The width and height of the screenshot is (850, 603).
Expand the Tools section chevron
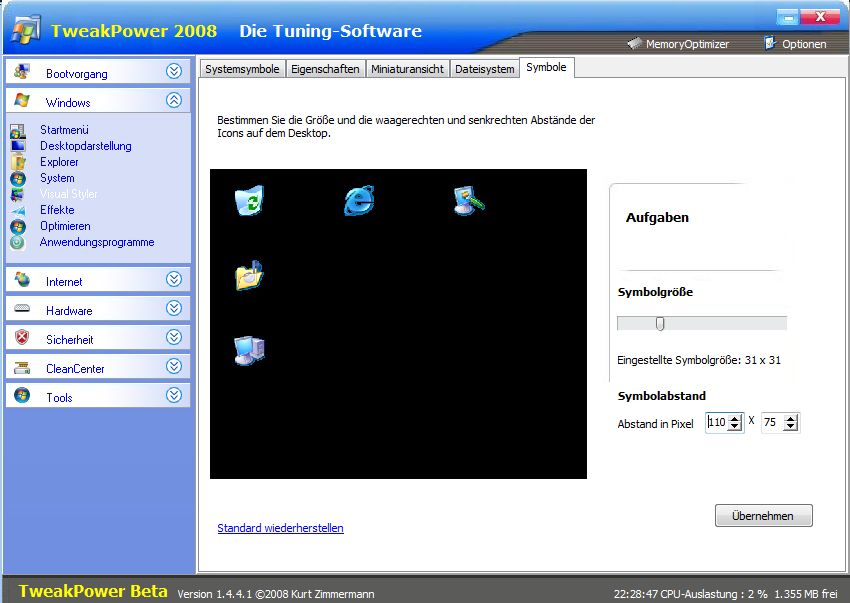174,395
